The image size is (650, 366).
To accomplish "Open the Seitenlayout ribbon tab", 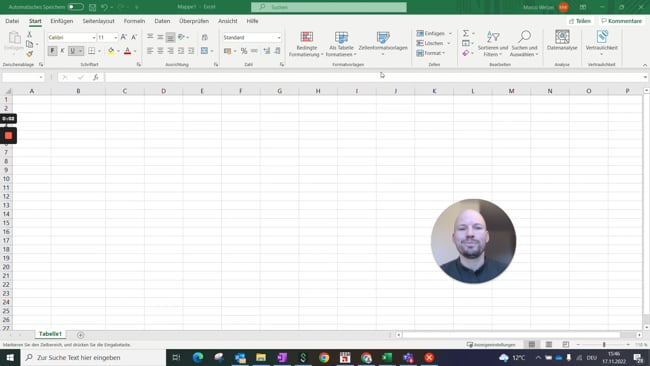I will (x=98, y=21).
